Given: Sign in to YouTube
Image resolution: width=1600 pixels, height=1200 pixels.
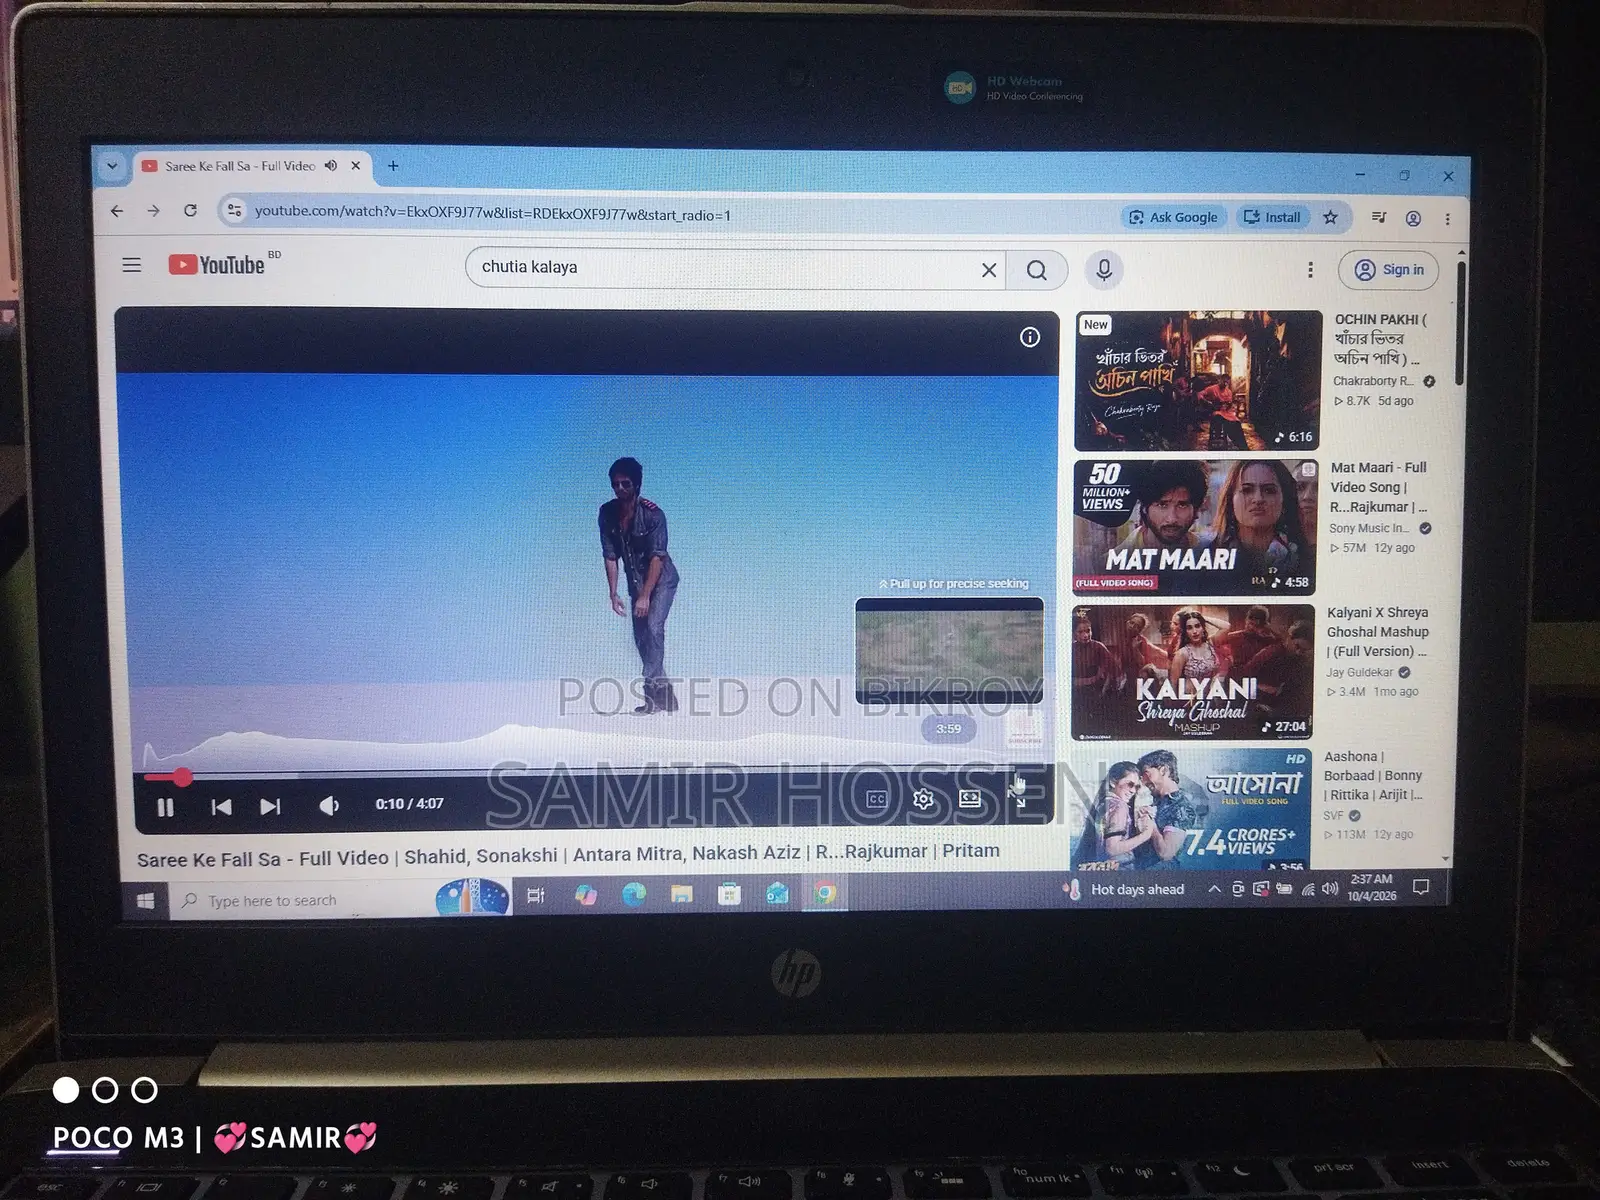Looking at the screenshot, I should click(x=1389, y=270).
